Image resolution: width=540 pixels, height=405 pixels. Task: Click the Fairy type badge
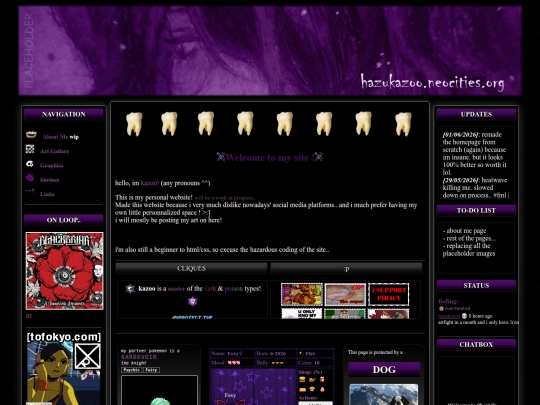pos(151,370)
